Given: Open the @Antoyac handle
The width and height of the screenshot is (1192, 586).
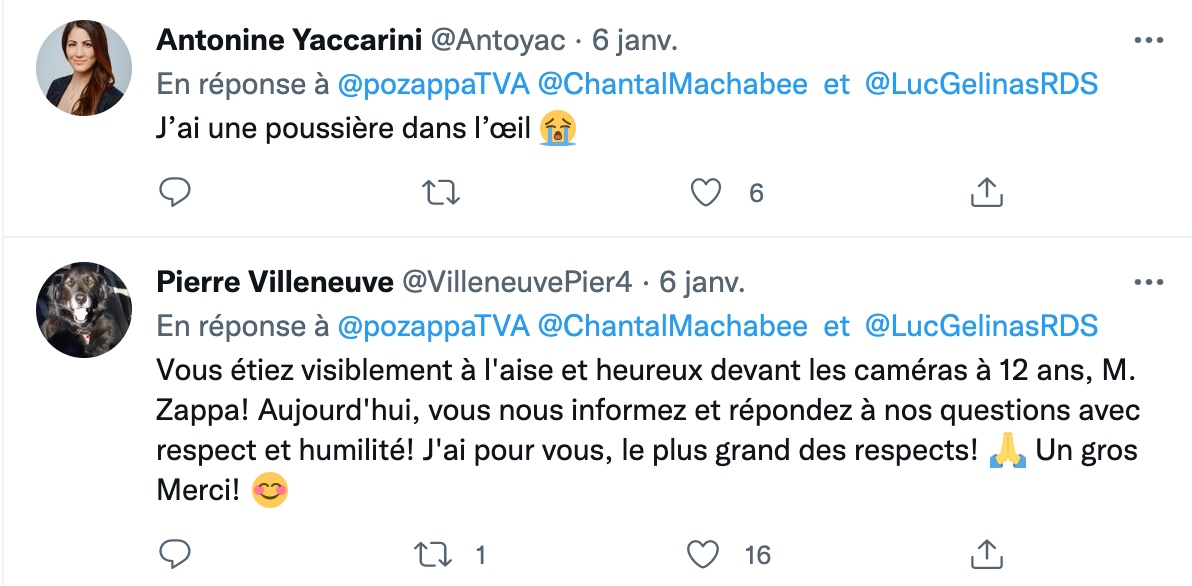Looking at the screenshot, I should coord(498,41).
